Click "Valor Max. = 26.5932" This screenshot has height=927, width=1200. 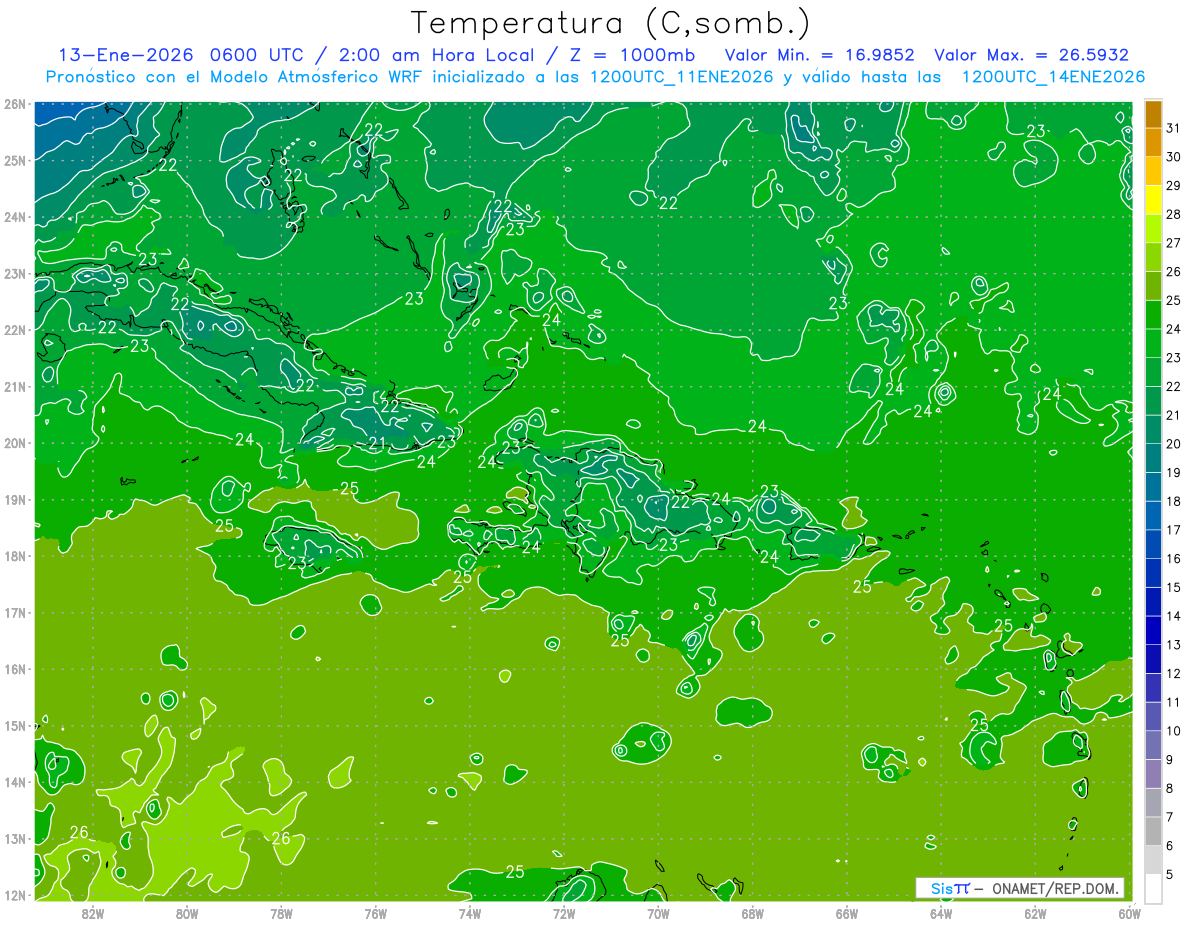[1032, 55]
